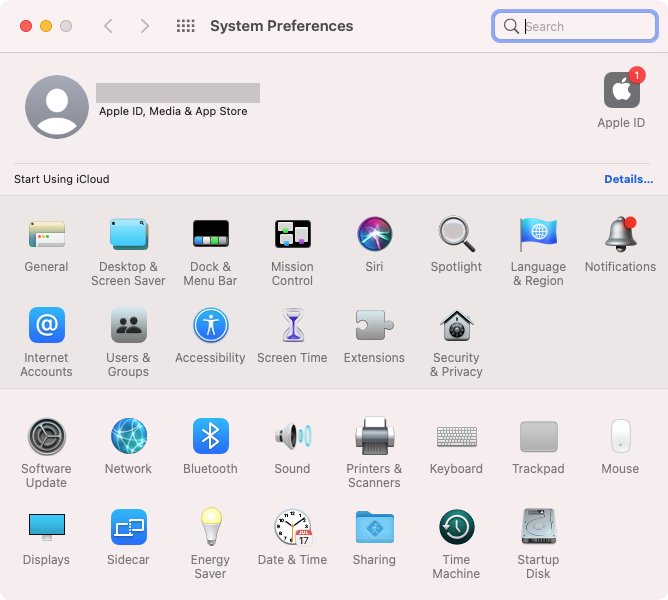Viewport: 668px width, 600px height.
Task: Go forward with the forward arrow
Action: pyautogui.click(x=145, y=26)
